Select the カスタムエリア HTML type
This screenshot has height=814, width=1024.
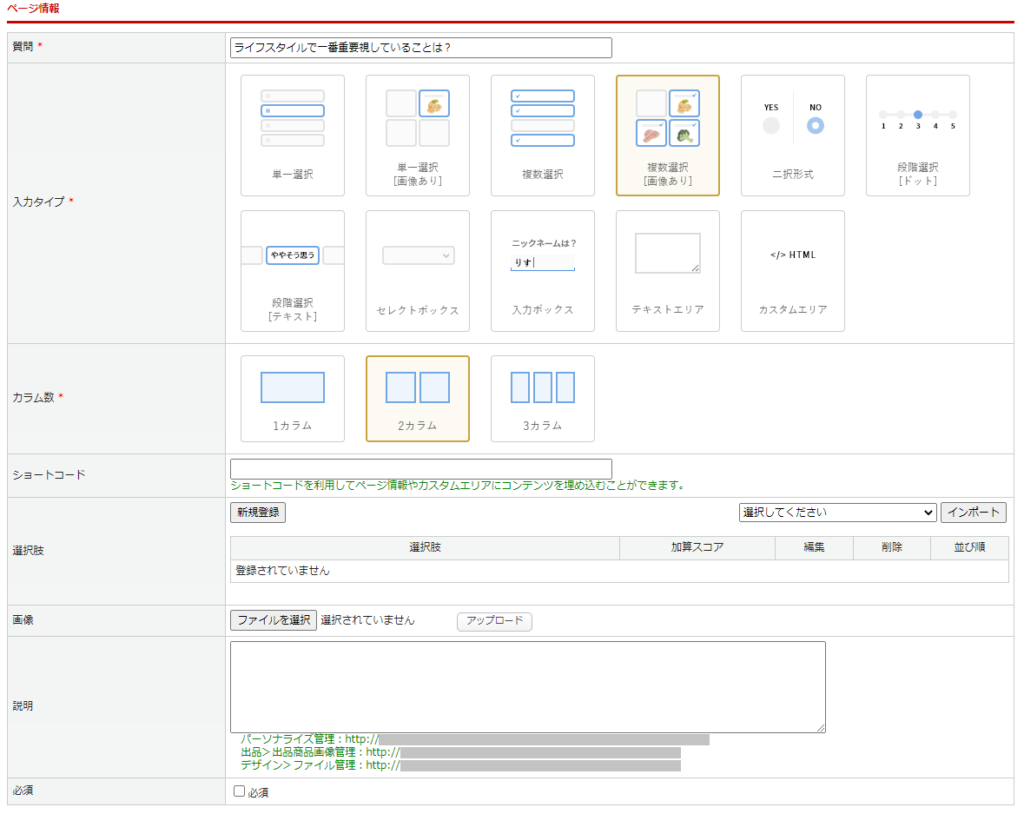click(x=792, y=270)
